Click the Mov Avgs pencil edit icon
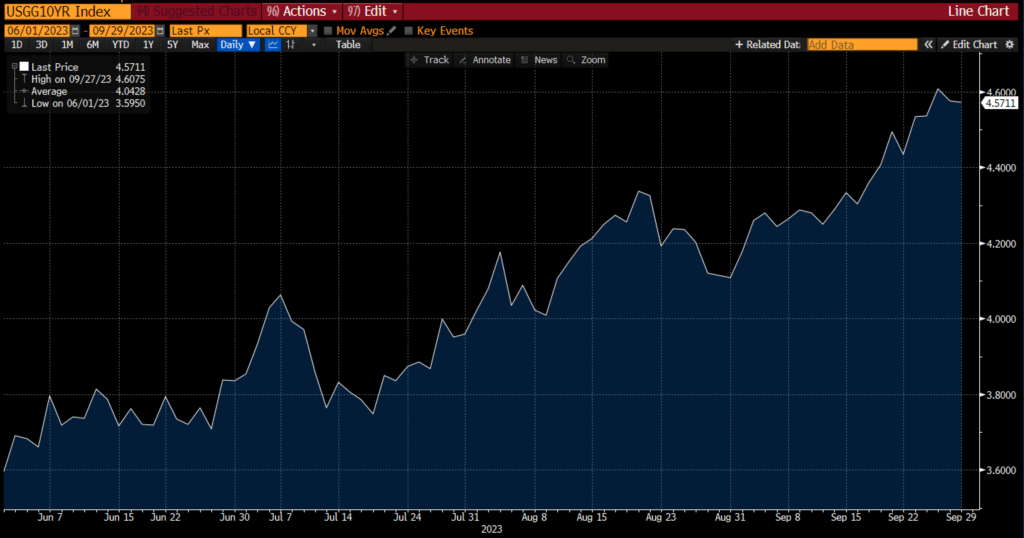Image resolution: width=1024 pixels, height=538 pixels. (x=392, y=31)
